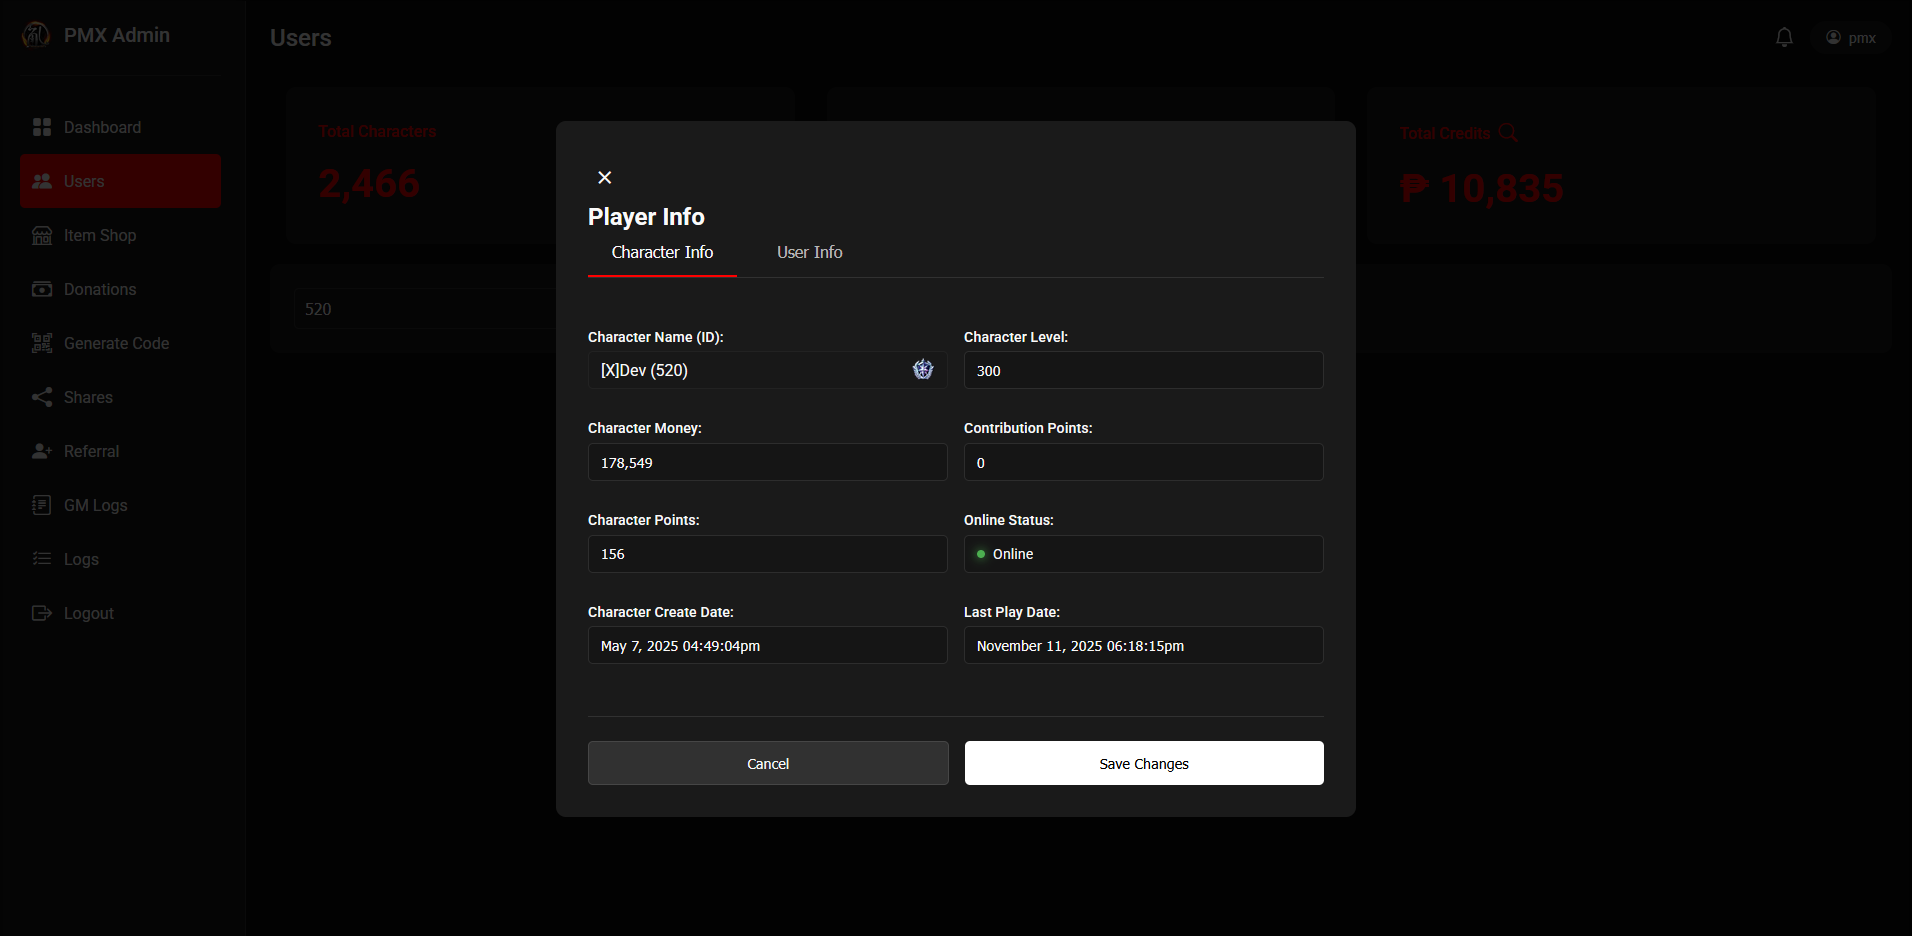1912x936 pixels.
Task: Click the Item Shop store icon
Action: [42, 235]
